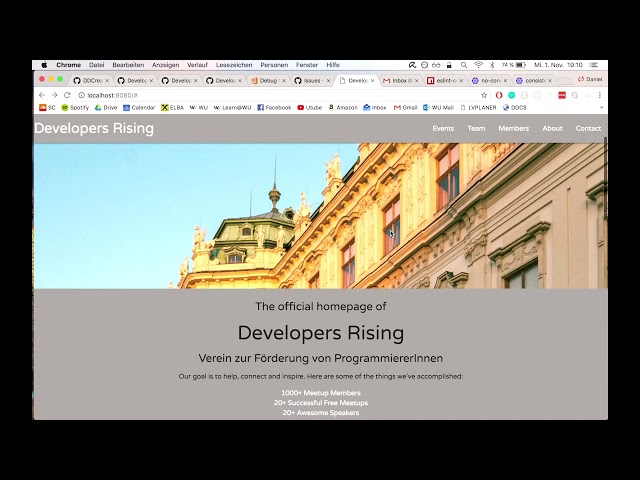The image size is (640, 480).
Task: Click the "1000+ Meetup Members" text
Action: [321, 393]
